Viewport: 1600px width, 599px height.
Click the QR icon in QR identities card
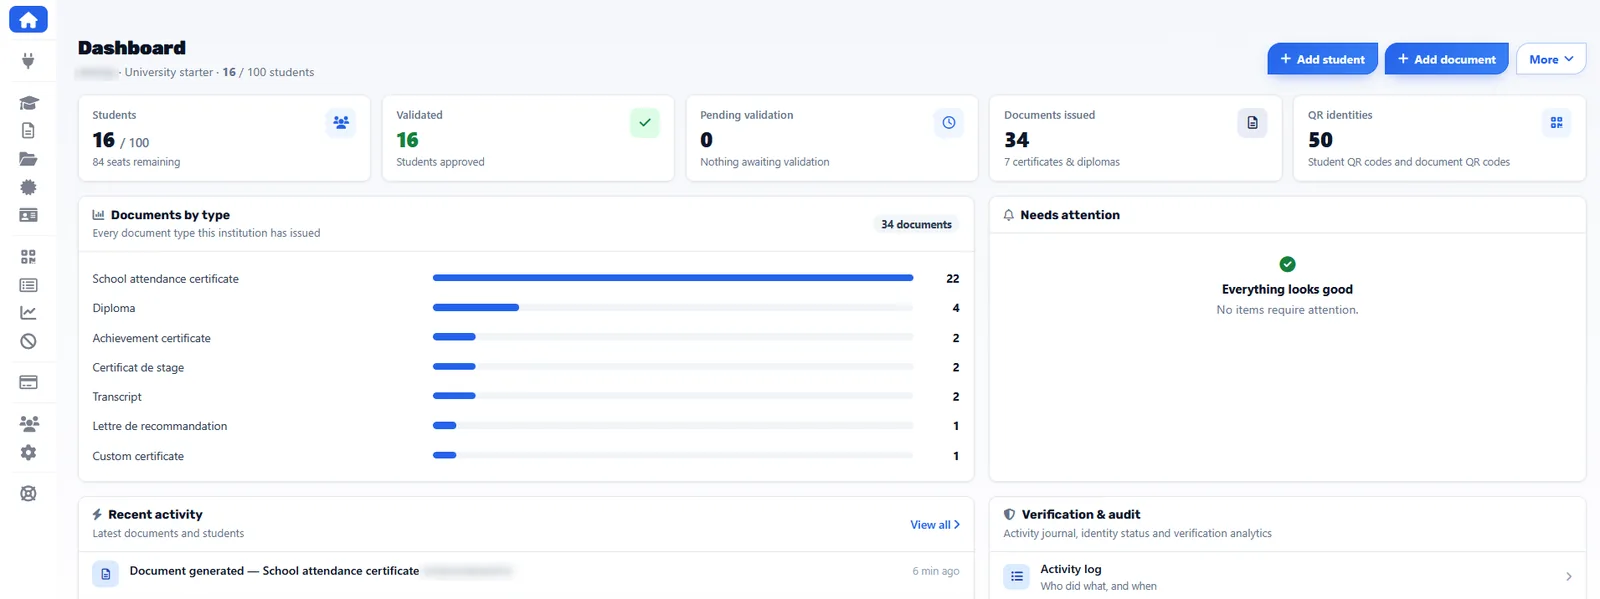(1556, 123)
